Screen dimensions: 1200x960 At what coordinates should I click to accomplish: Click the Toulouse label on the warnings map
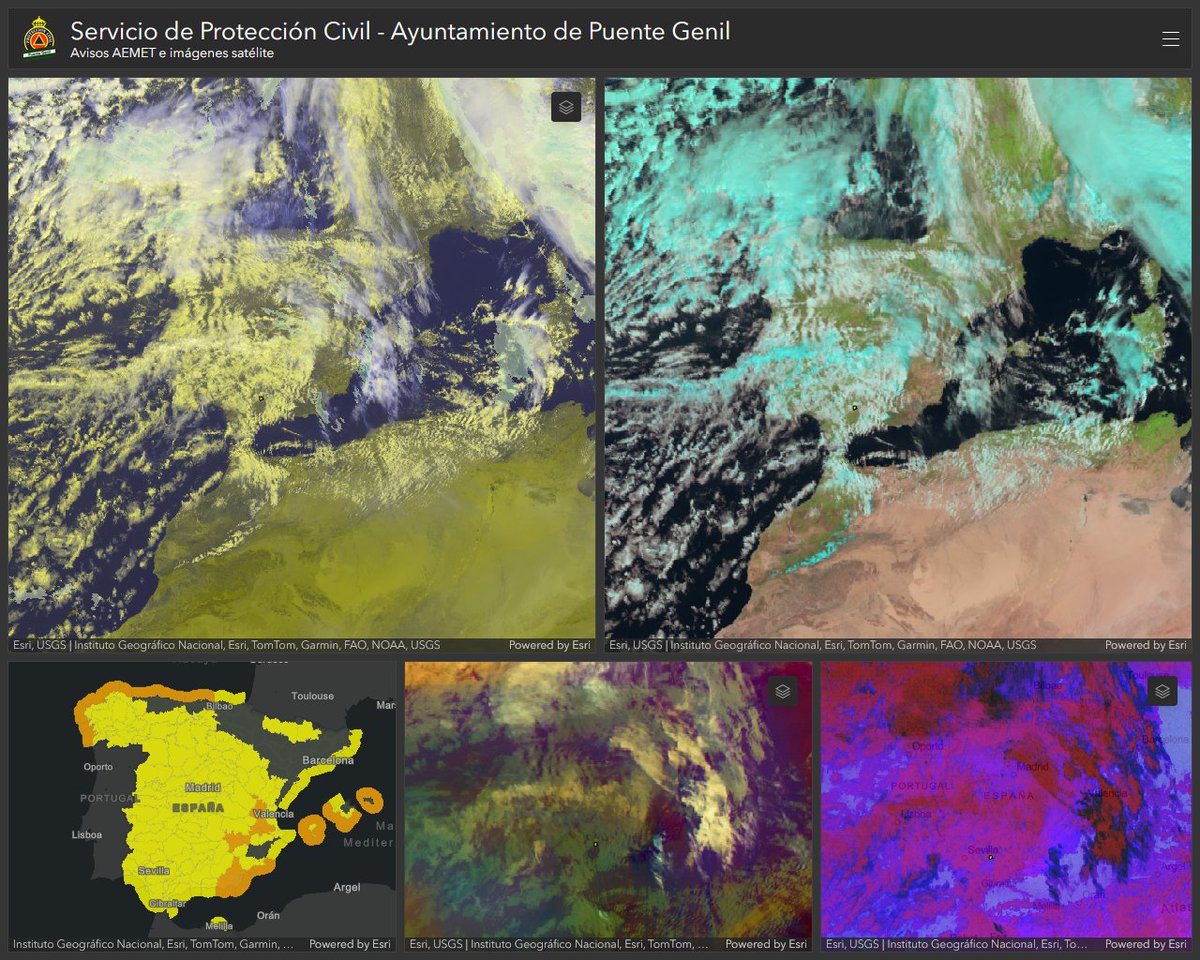[x=312, y=696]
